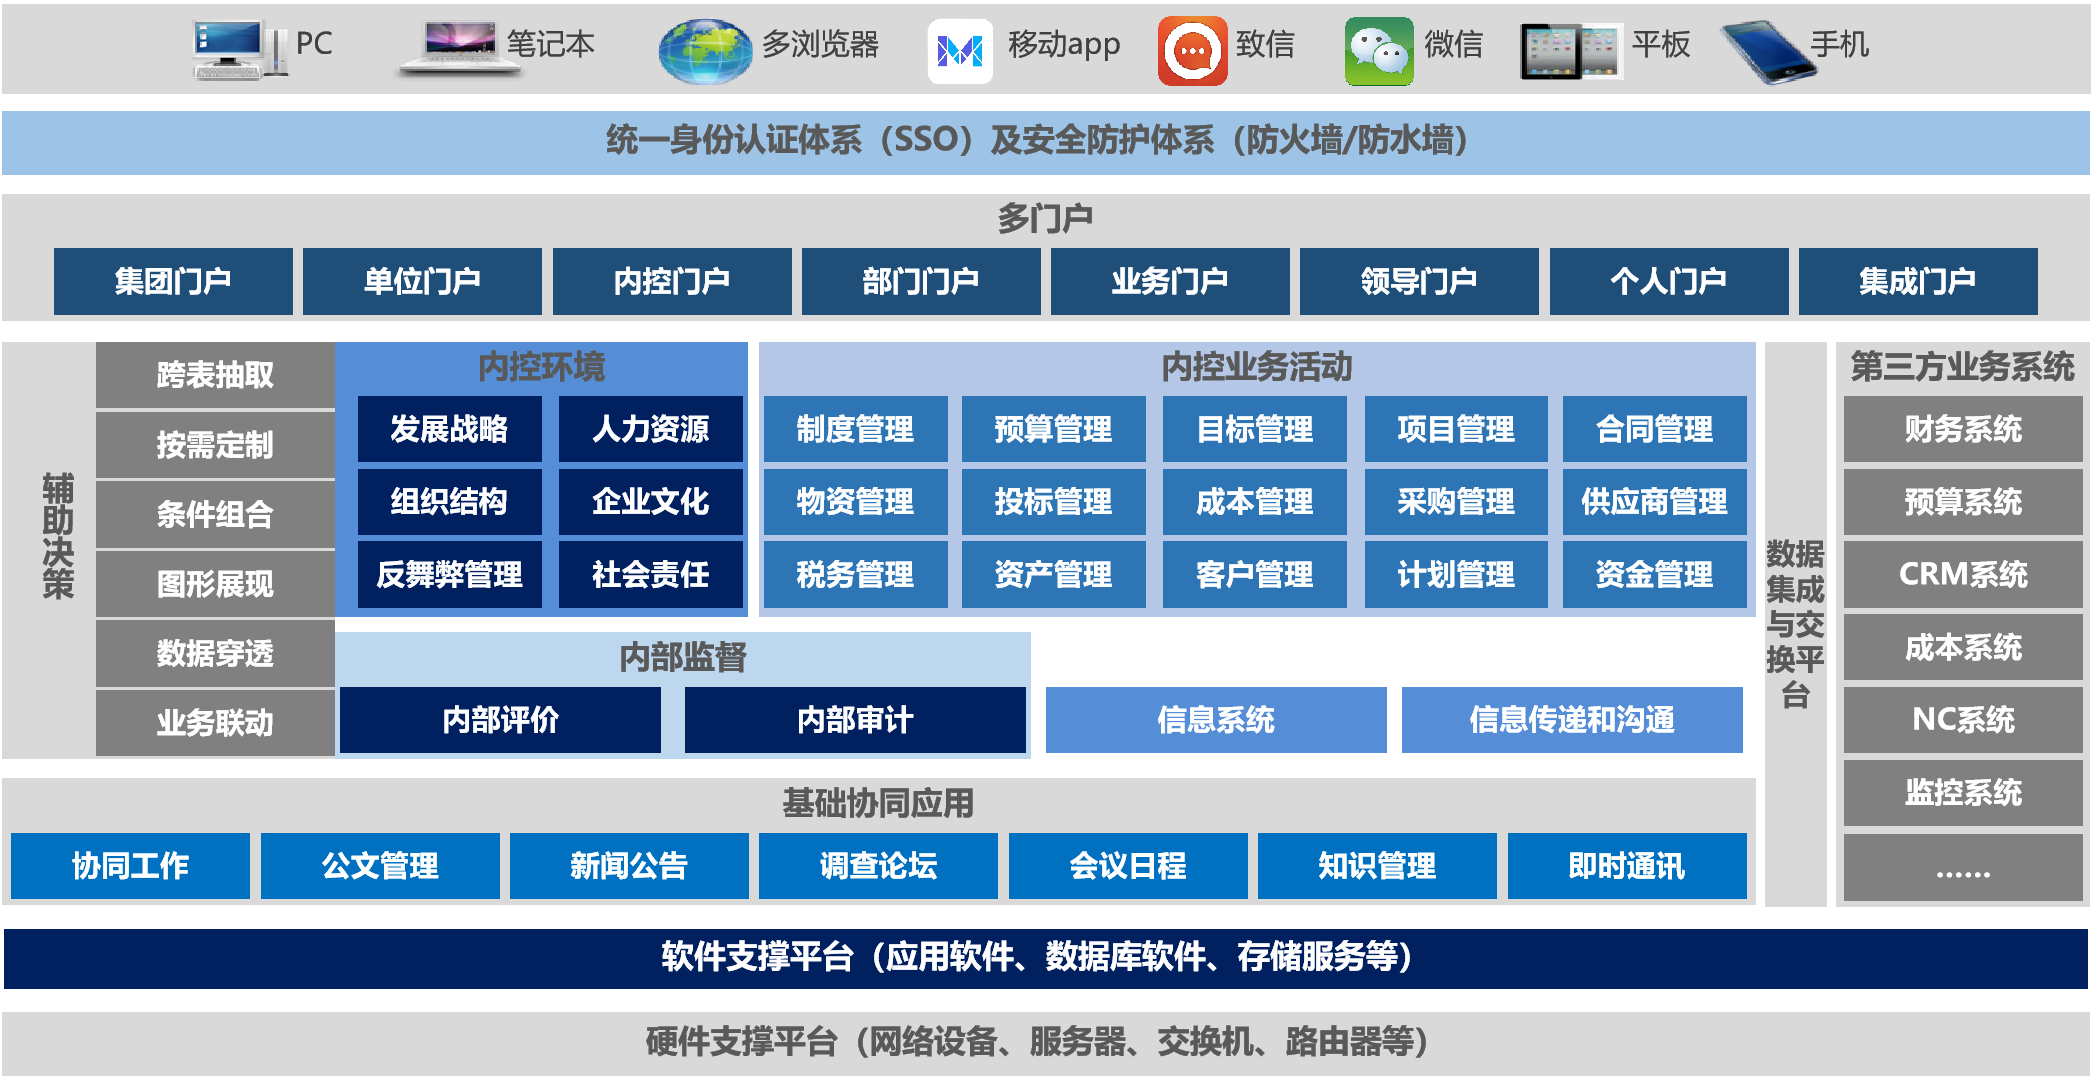Select 按需定制 box
Image resolution: width=2093 pixels, height=1077 pixels.
pyautogui.click(x=215, y=445)
